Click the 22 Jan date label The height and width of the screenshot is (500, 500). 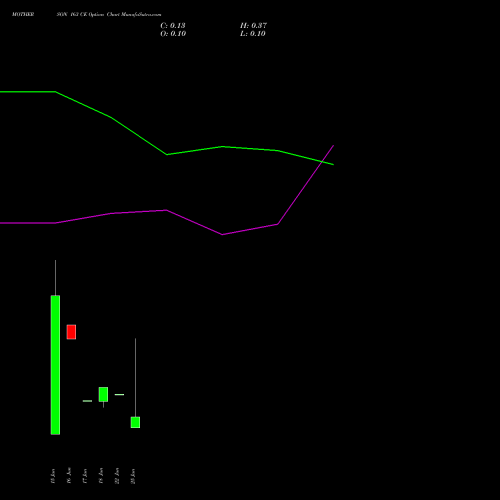[117, 476]
